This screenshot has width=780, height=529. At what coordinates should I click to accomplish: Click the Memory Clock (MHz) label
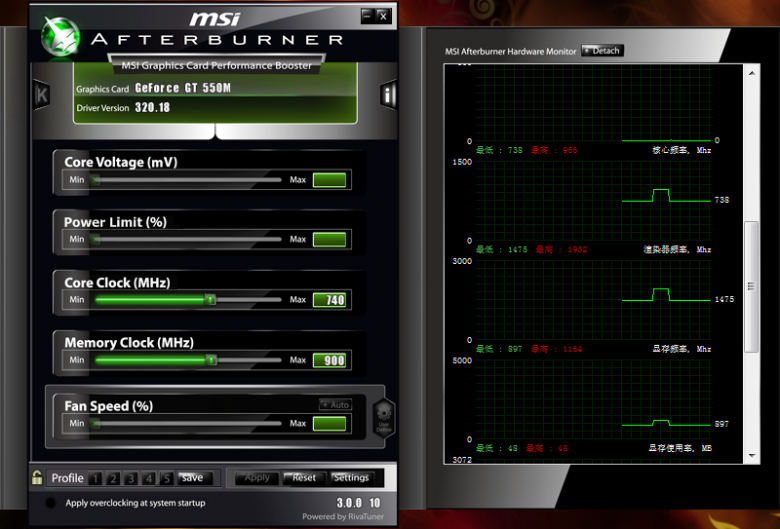tap(129, 342)
